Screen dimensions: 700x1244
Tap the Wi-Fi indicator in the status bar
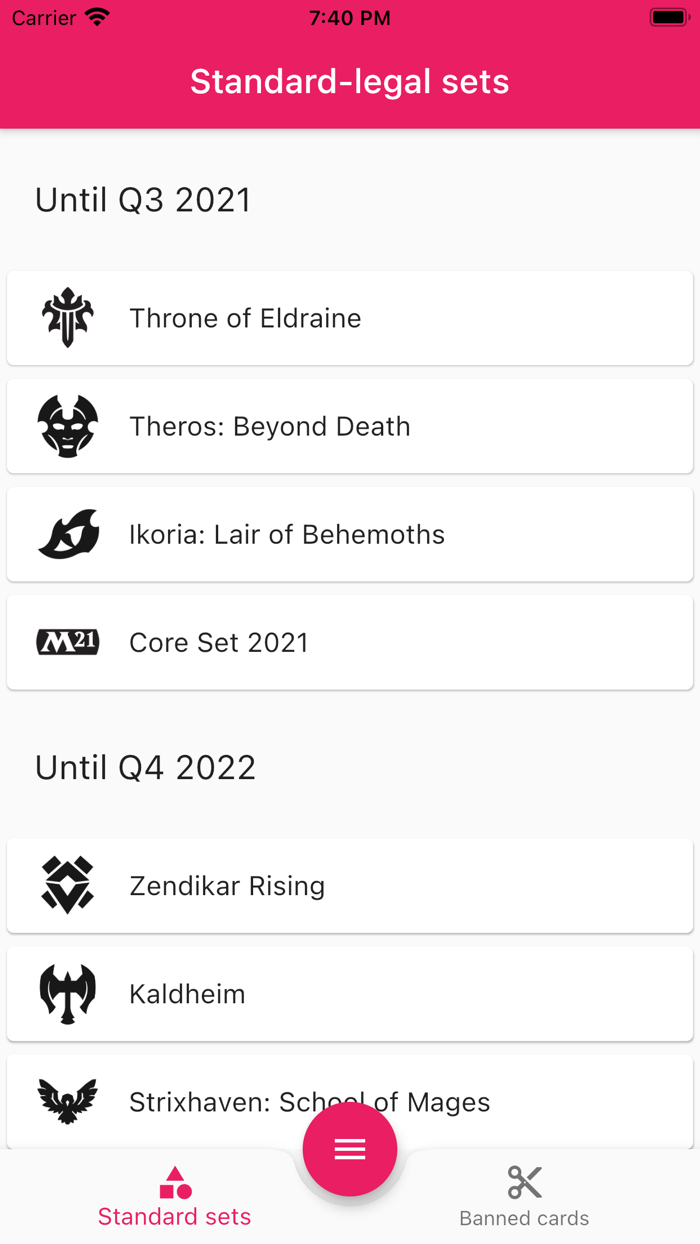(x=97, y=16)
